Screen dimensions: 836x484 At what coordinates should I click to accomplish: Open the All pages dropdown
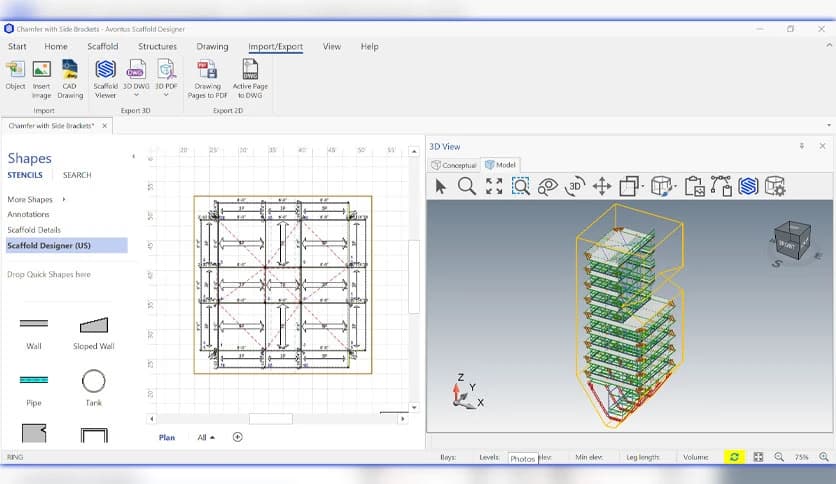pyautogui.click(x=206, y=438)
